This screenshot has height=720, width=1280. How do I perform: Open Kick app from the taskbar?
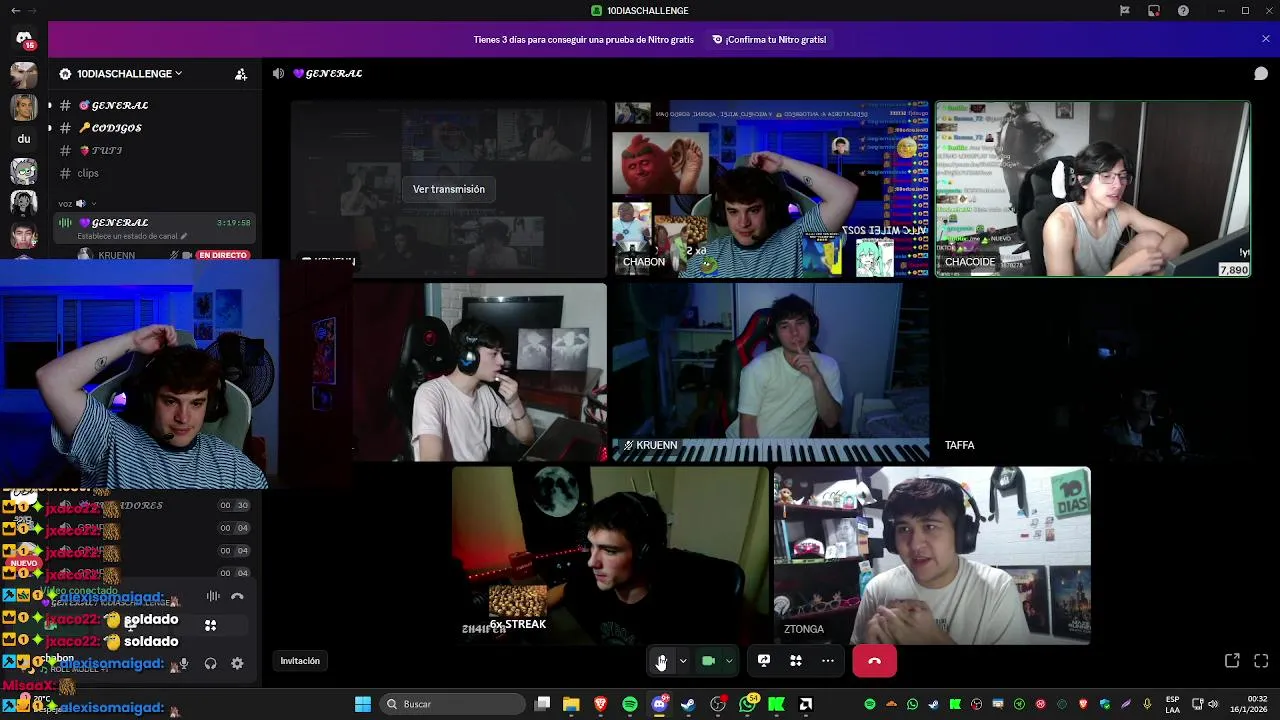coord(776,704)
